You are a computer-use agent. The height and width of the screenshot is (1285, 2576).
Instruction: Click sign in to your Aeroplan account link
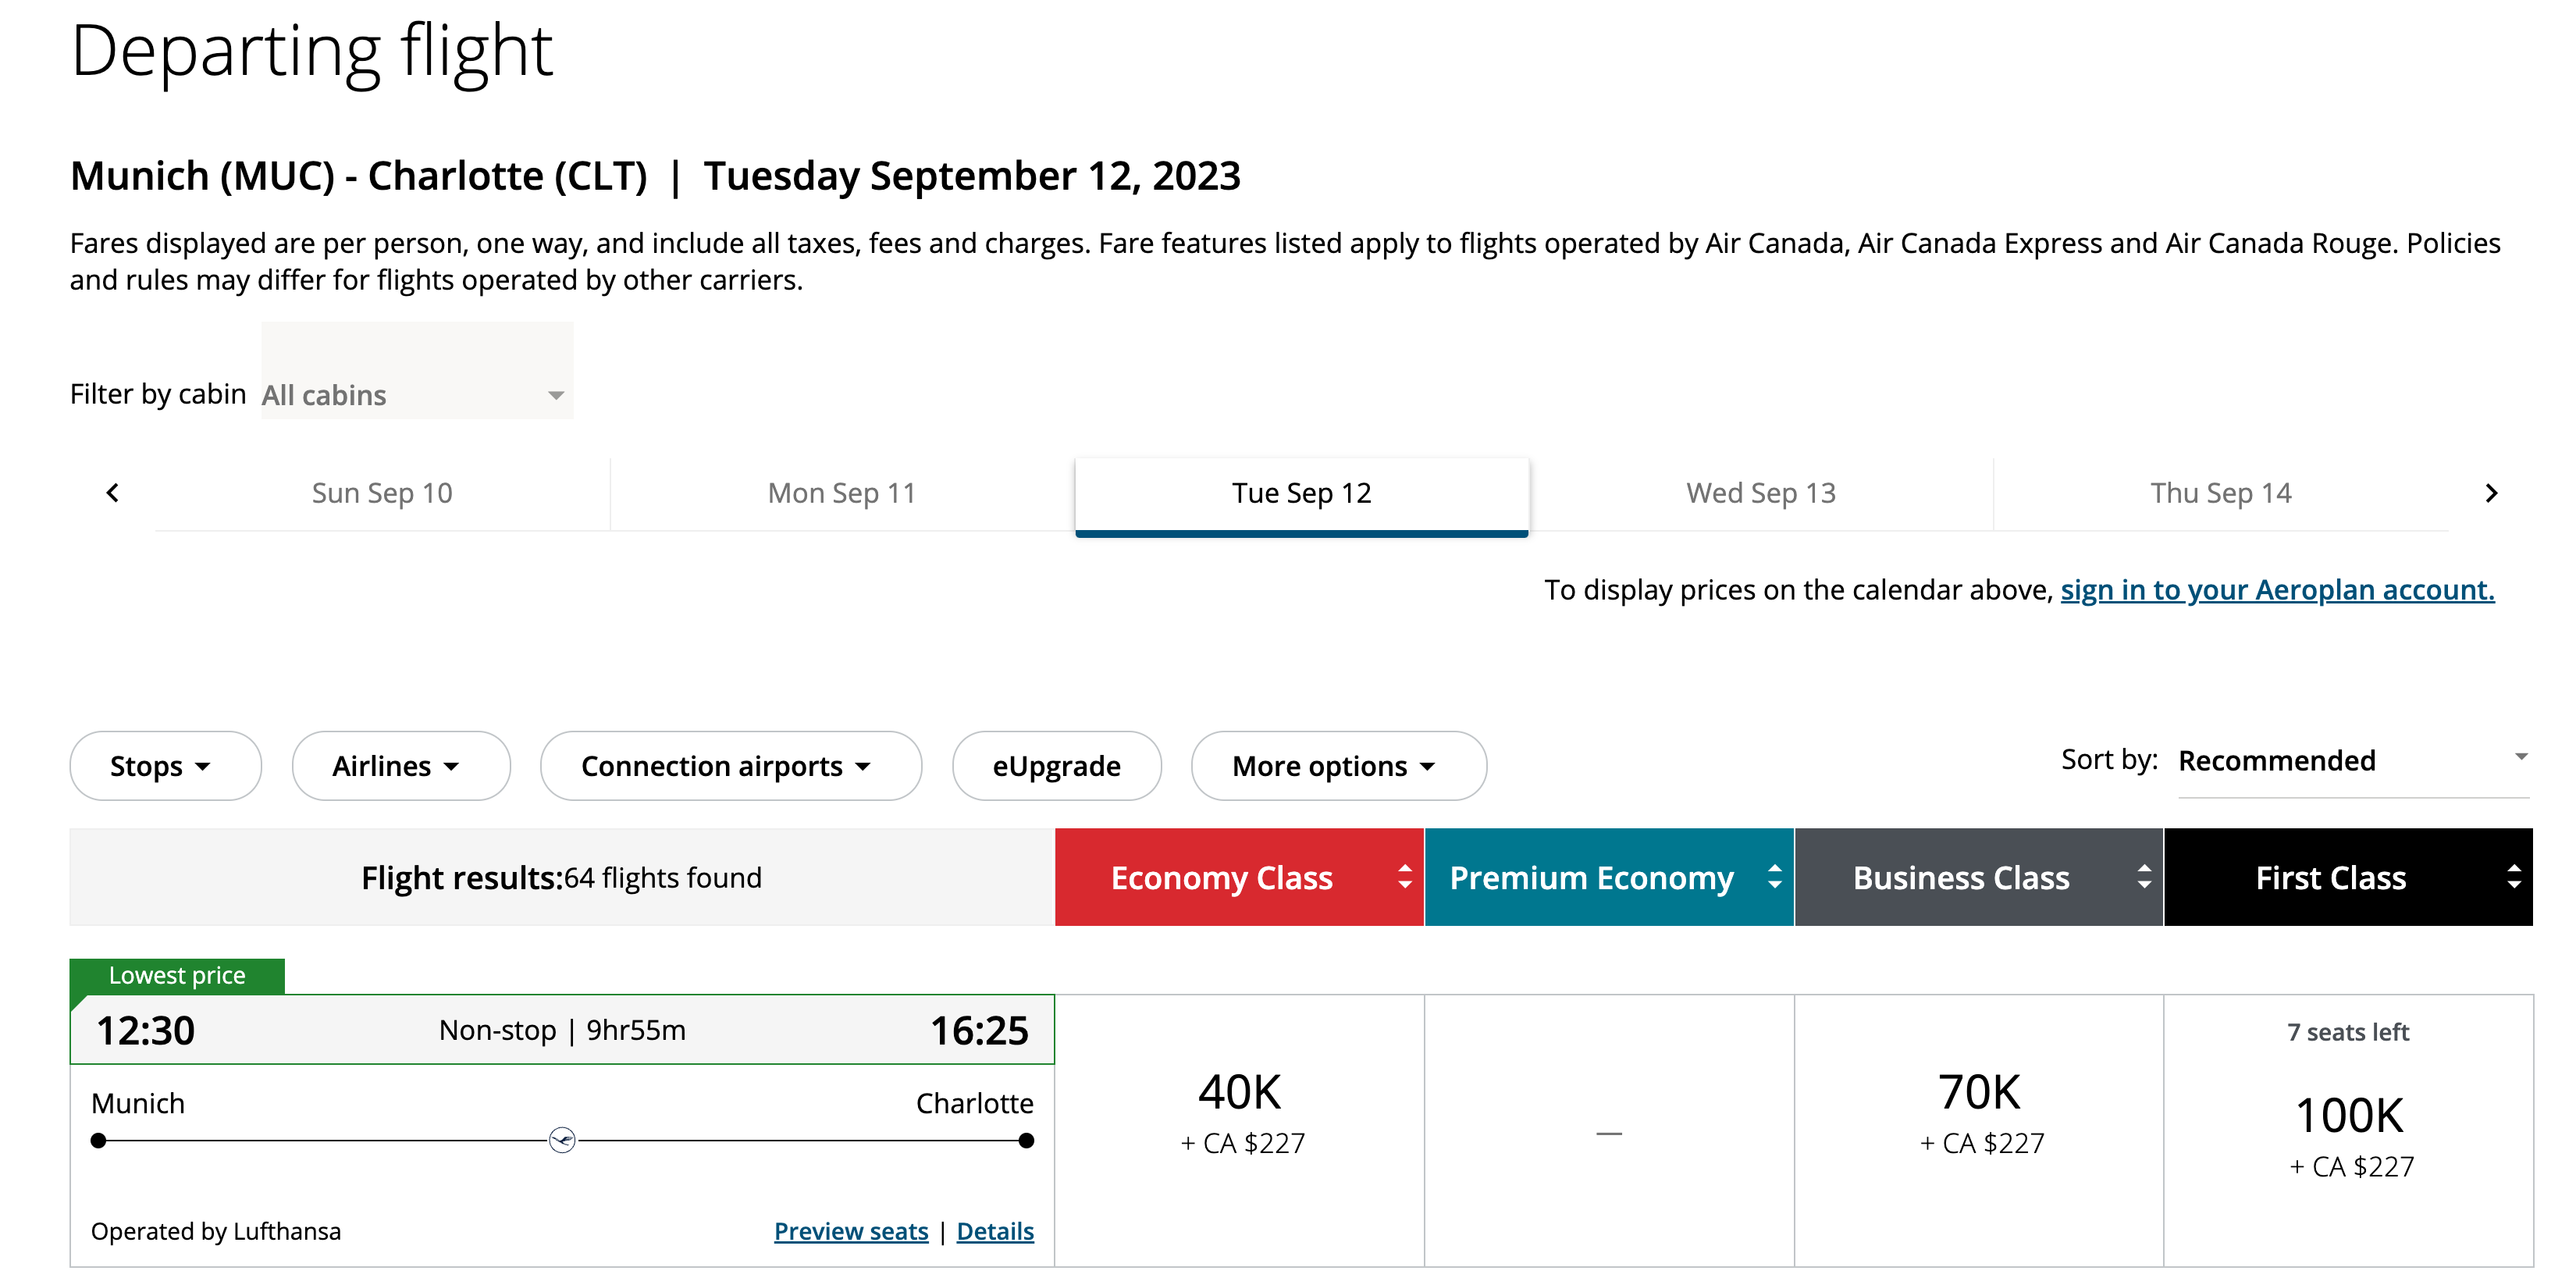click(2276, 590)
